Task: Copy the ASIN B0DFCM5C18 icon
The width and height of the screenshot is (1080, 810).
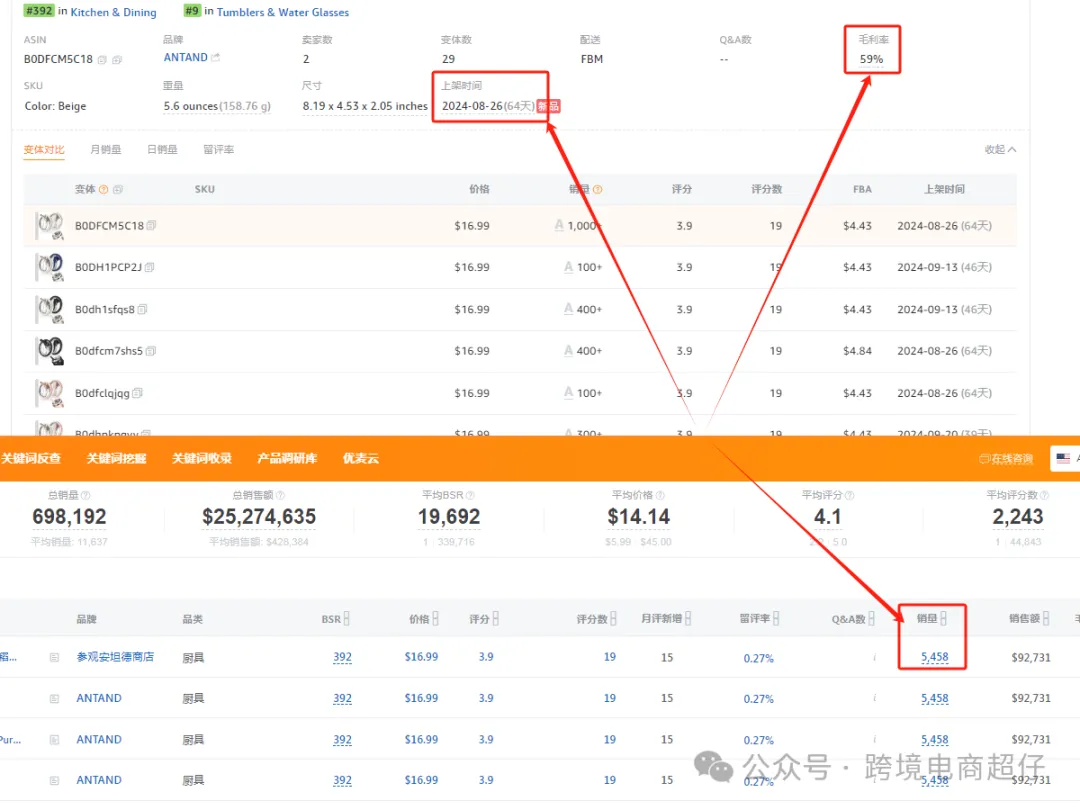Action: pos(102,60)
